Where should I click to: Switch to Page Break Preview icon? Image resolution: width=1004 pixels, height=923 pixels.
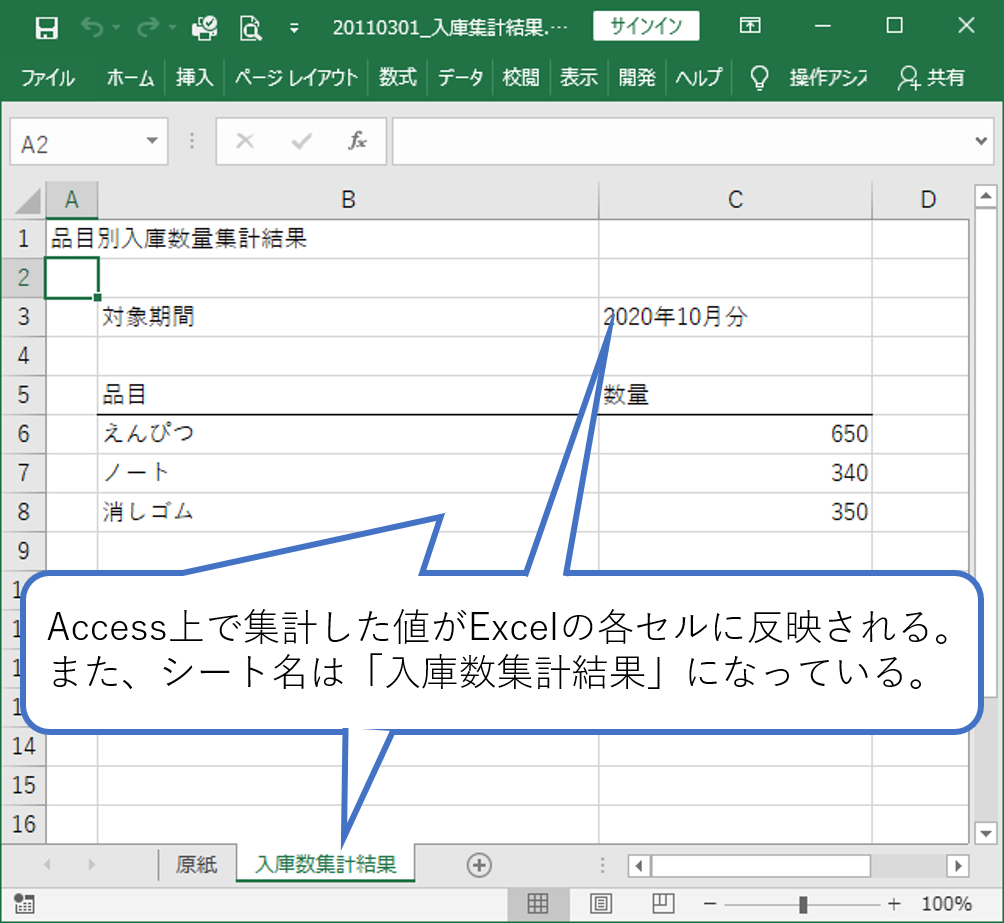click(663, 904)
